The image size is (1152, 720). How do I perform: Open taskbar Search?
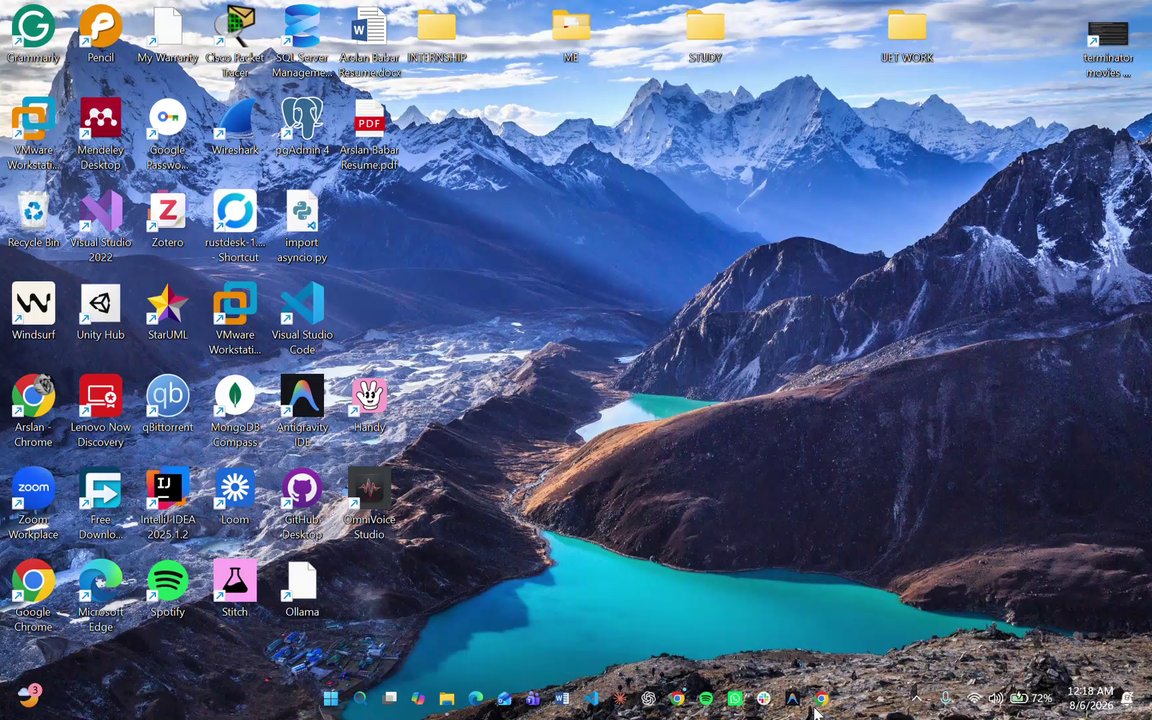click(360, 698)
